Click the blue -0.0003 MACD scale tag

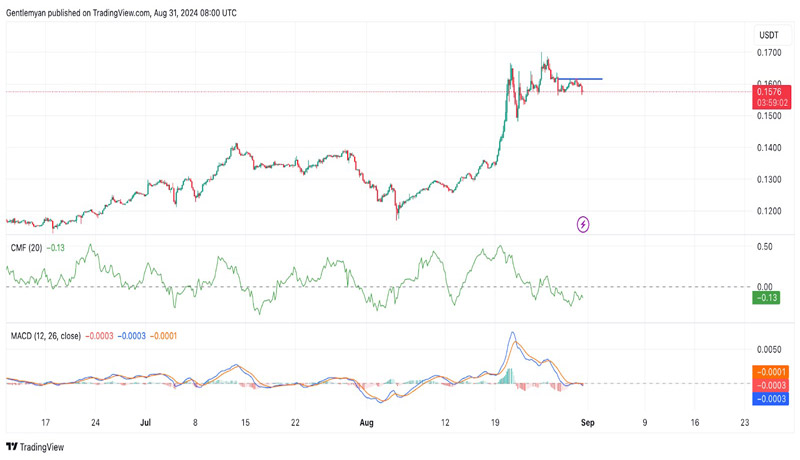pos(770,399)
